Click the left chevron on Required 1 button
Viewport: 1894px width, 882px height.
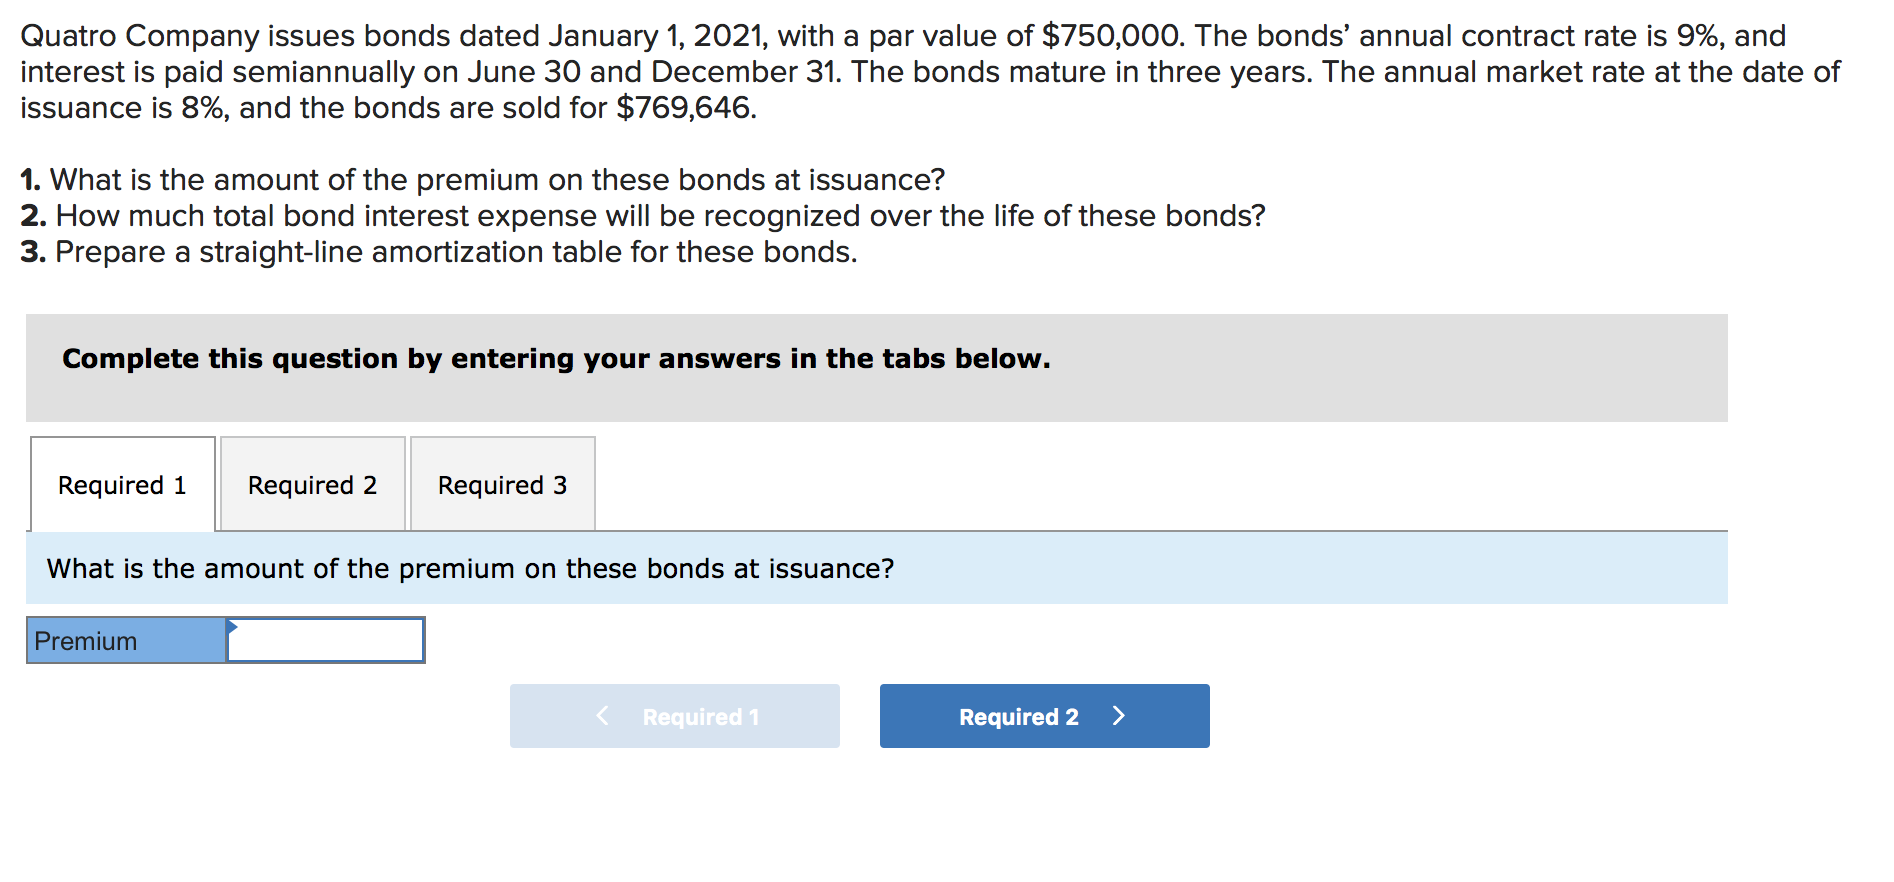[601, 715]
